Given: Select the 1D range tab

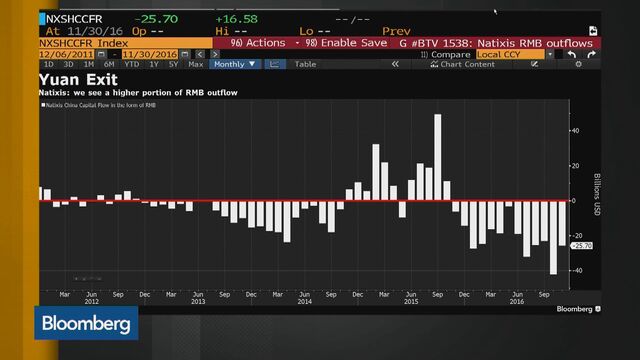Looking at the screenshot, I should coord(49,64).
